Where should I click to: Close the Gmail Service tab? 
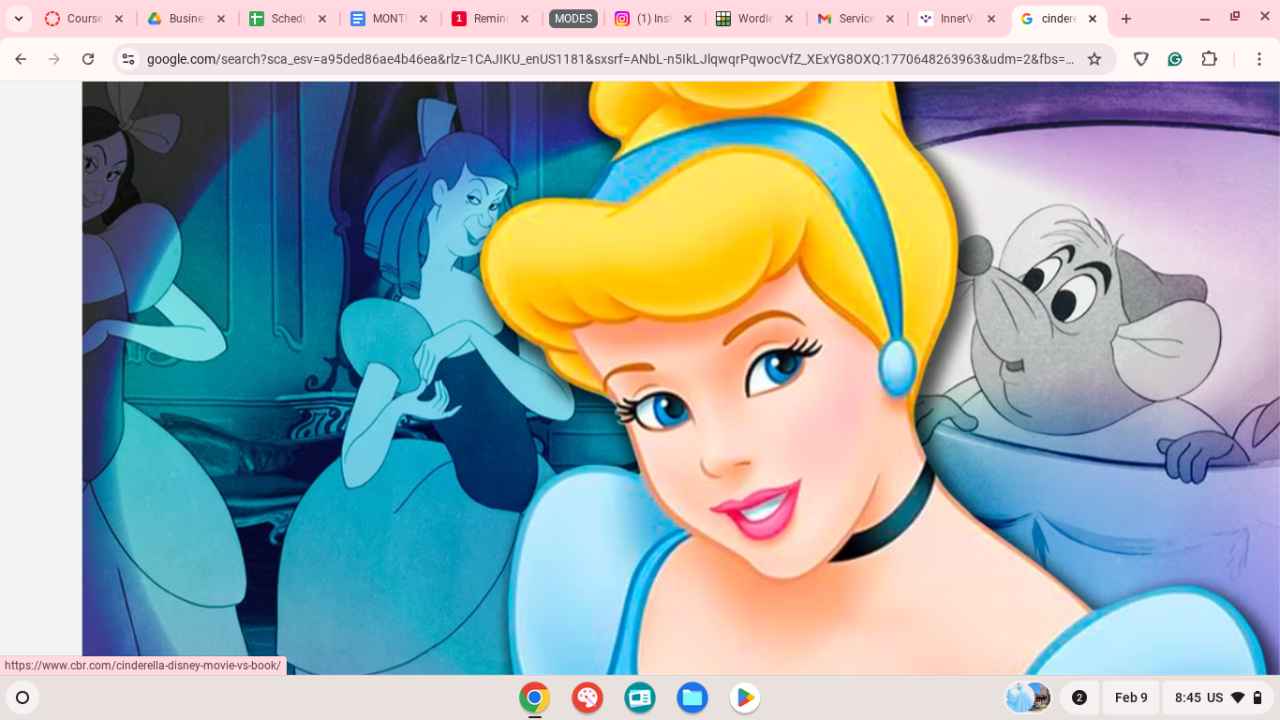890,19
